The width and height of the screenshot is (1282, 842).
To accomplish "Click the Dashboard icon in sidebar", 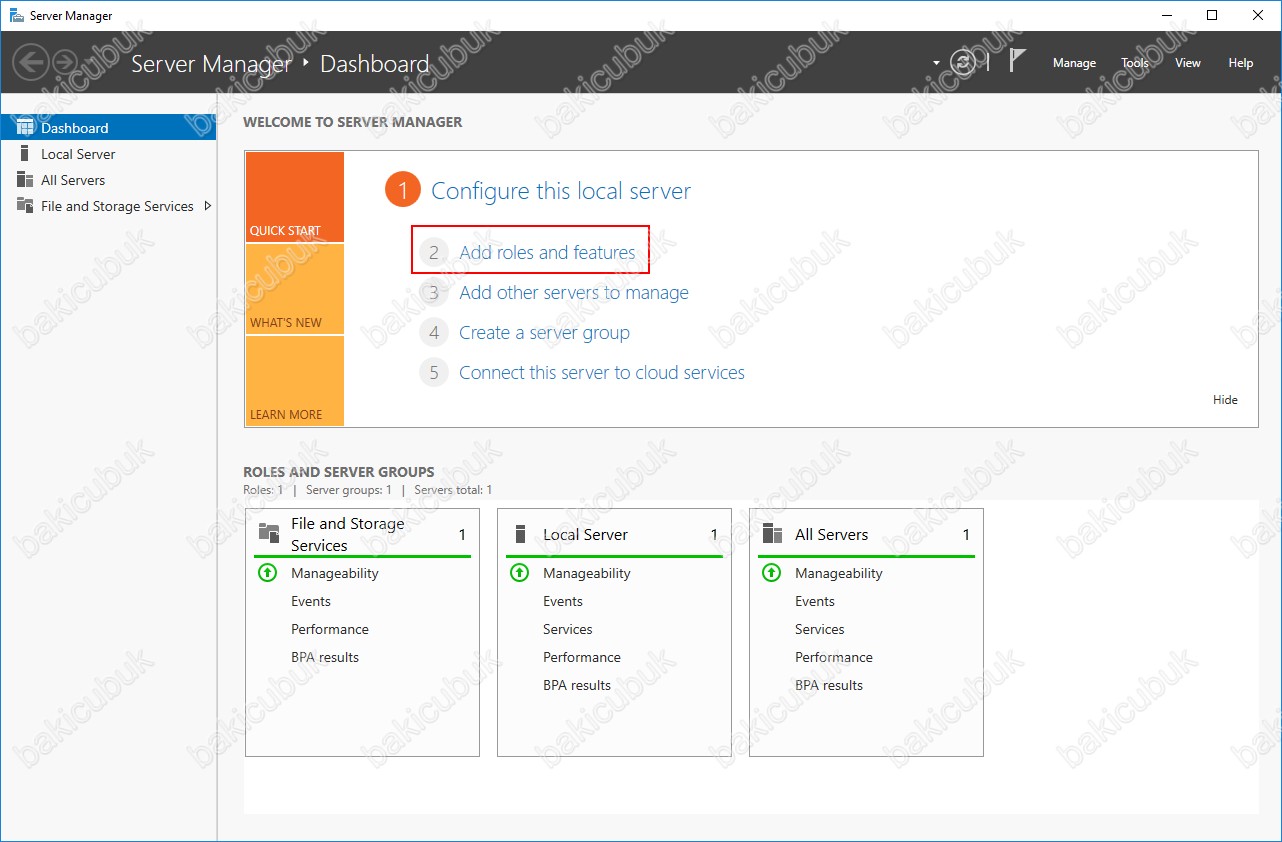I will coord(25,127).
